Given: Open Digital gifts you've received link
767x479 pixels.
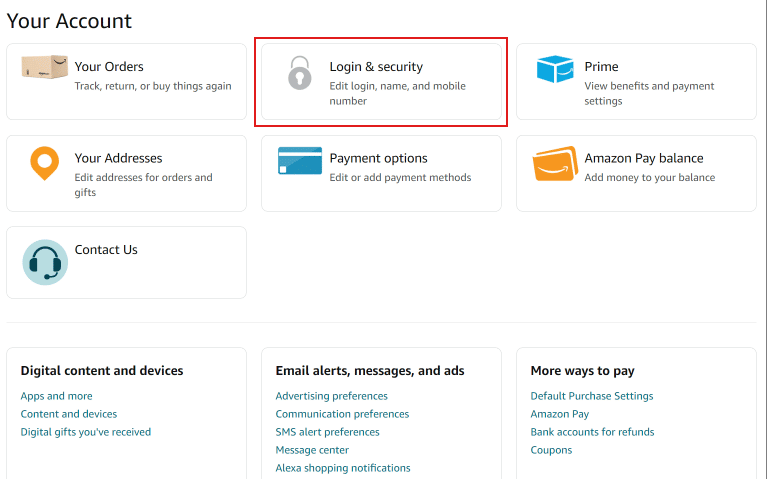Looking at the screenshot, I should tap(86, 432).
